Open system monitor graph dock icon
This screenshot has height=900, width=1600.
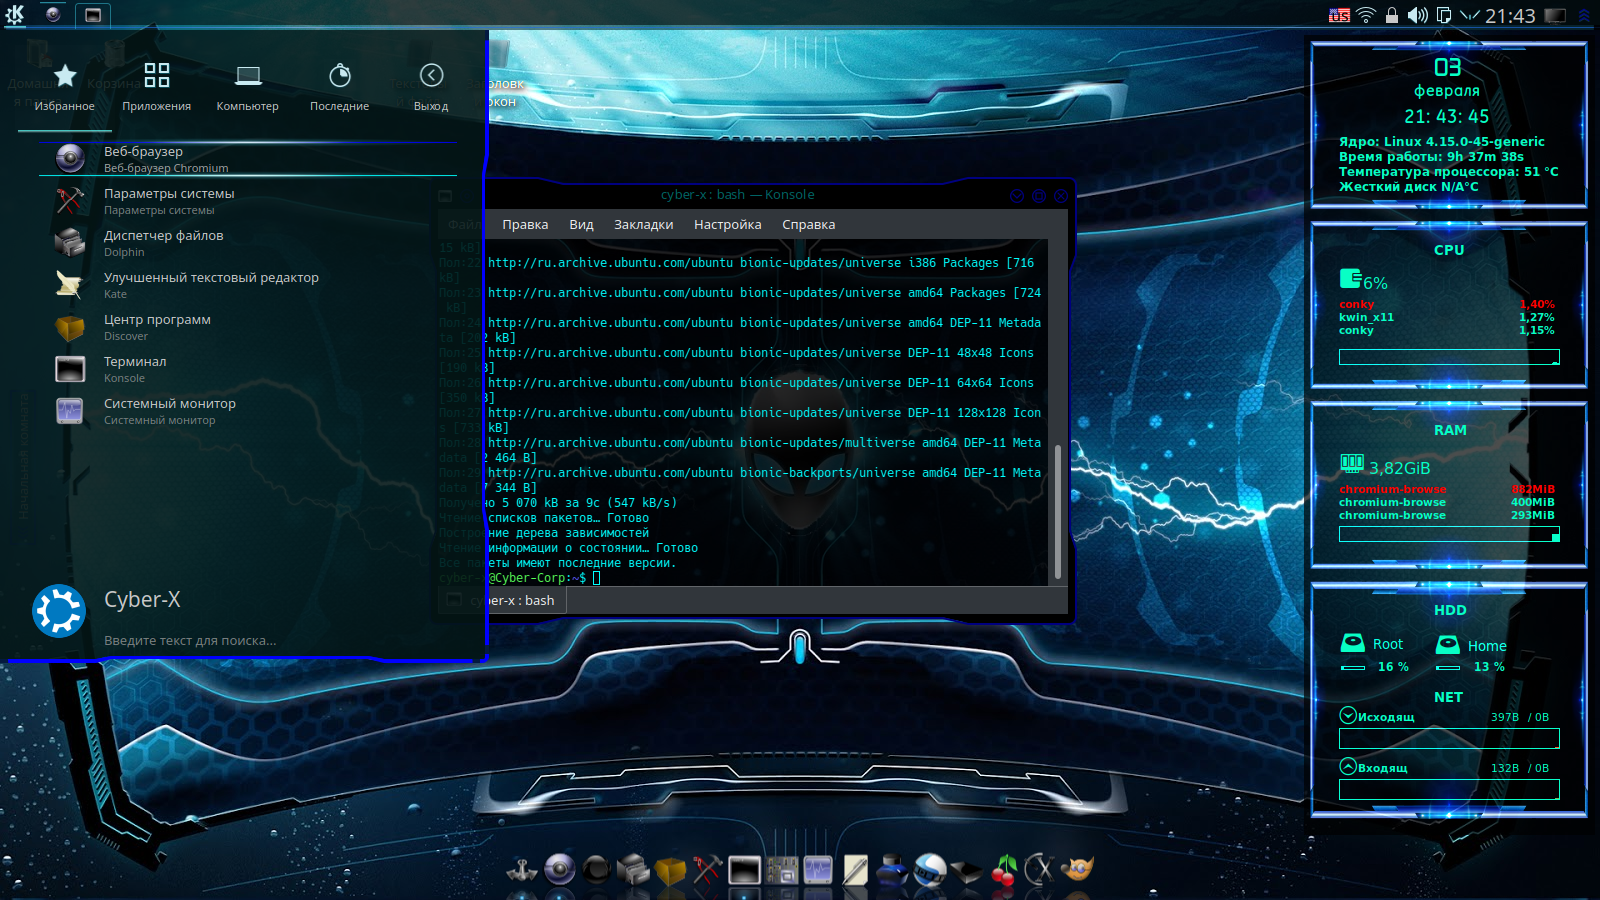[x=818, y=870]
